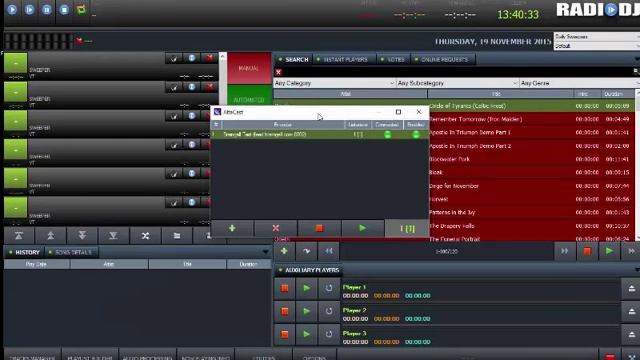Stop auxiliary Player 2
This screenshot has width=640, height=360.
(284, 311)
